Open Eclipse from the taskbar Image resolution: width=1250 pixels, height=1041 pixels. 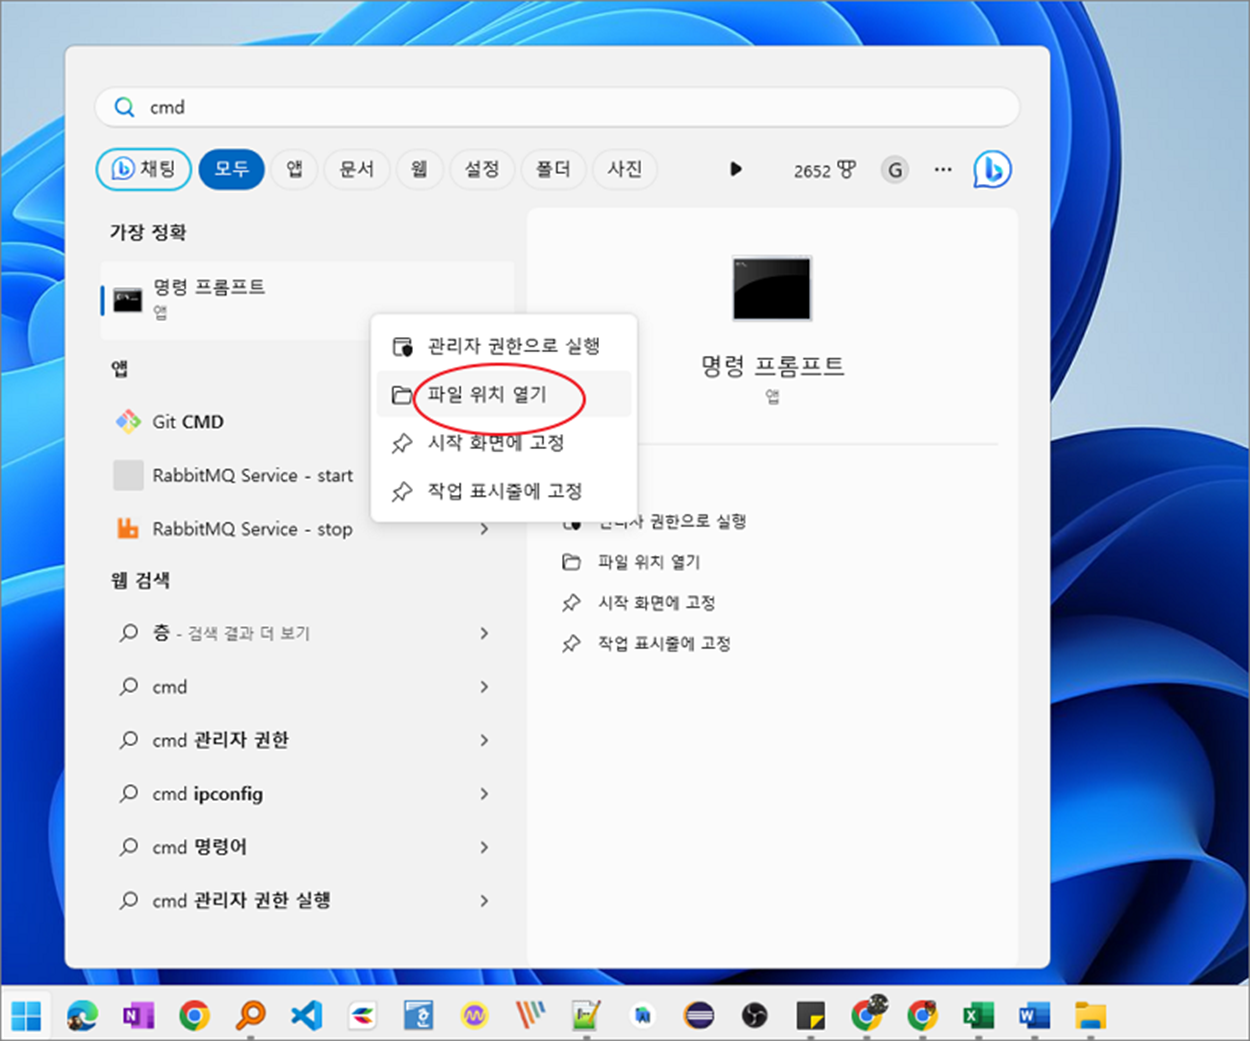pyautogui.click(x=699, y=1016)
